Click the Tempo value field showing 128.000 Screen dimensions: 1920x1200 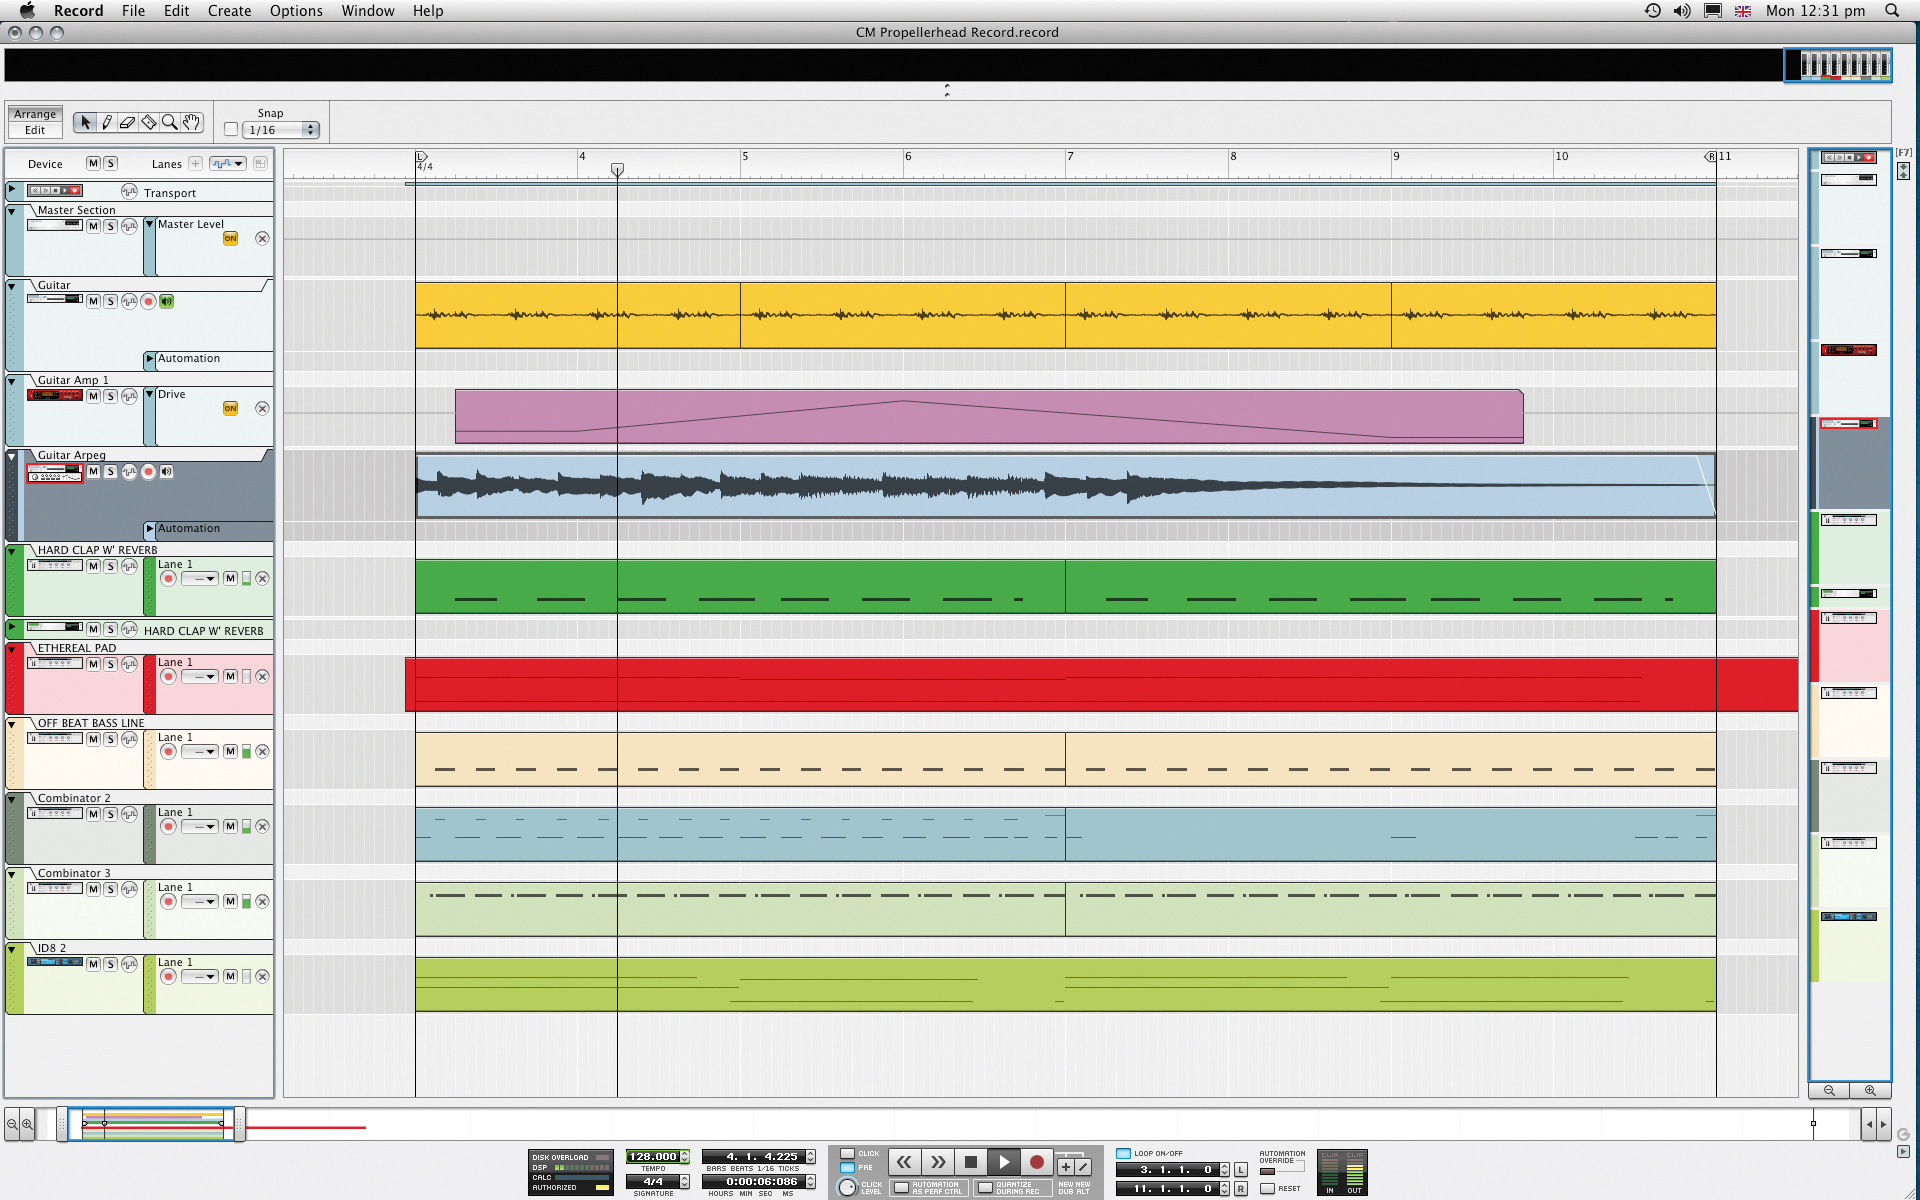tap(651, 1154)
